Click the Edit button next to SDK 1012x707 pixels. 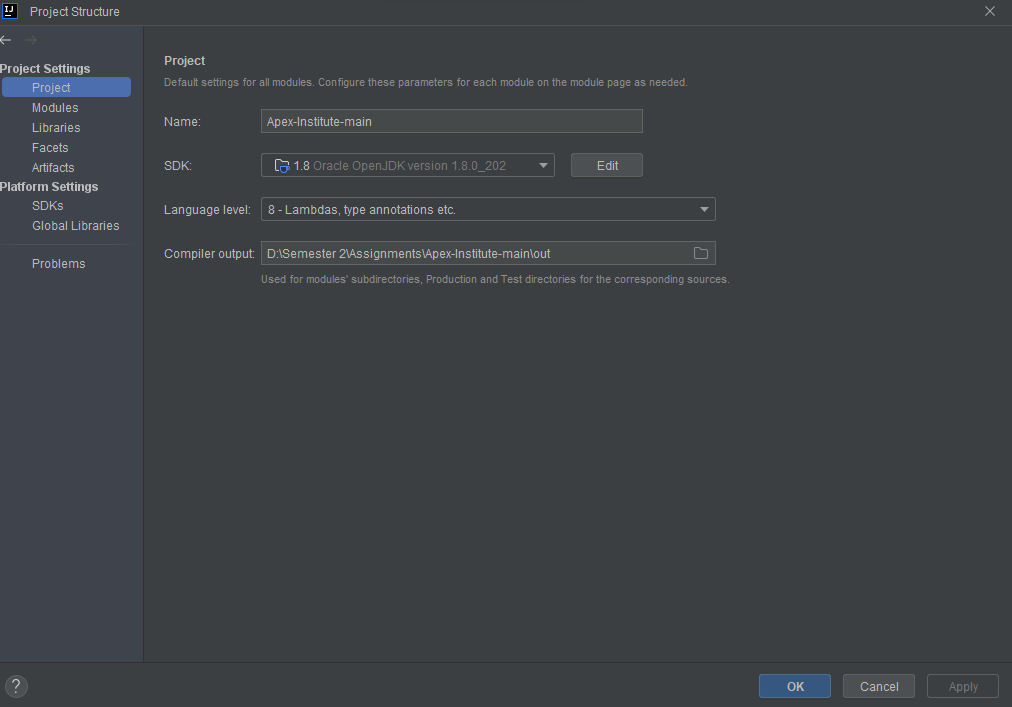(x=606, y=164)
